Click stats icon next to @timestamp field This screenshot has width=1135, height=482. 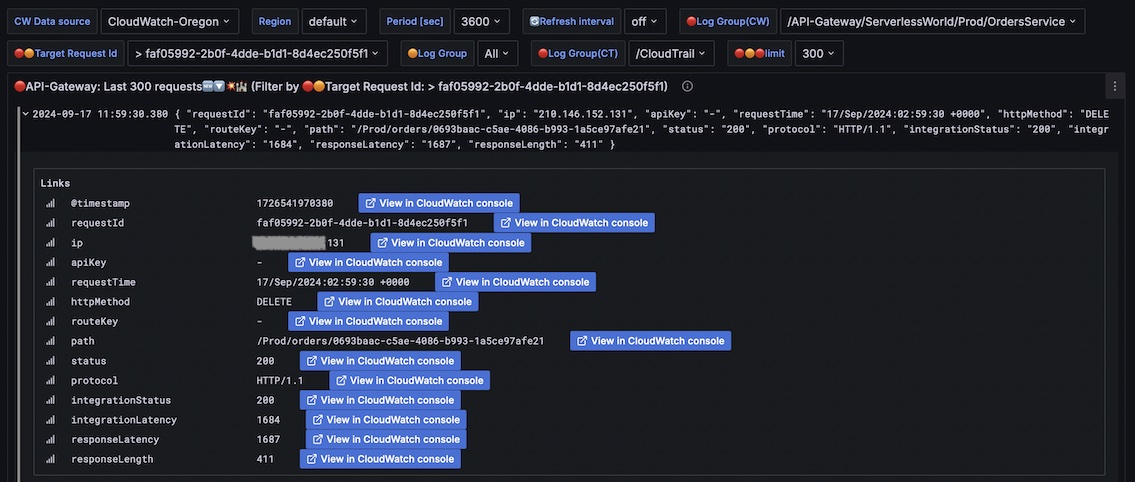(x=50, y=203)
